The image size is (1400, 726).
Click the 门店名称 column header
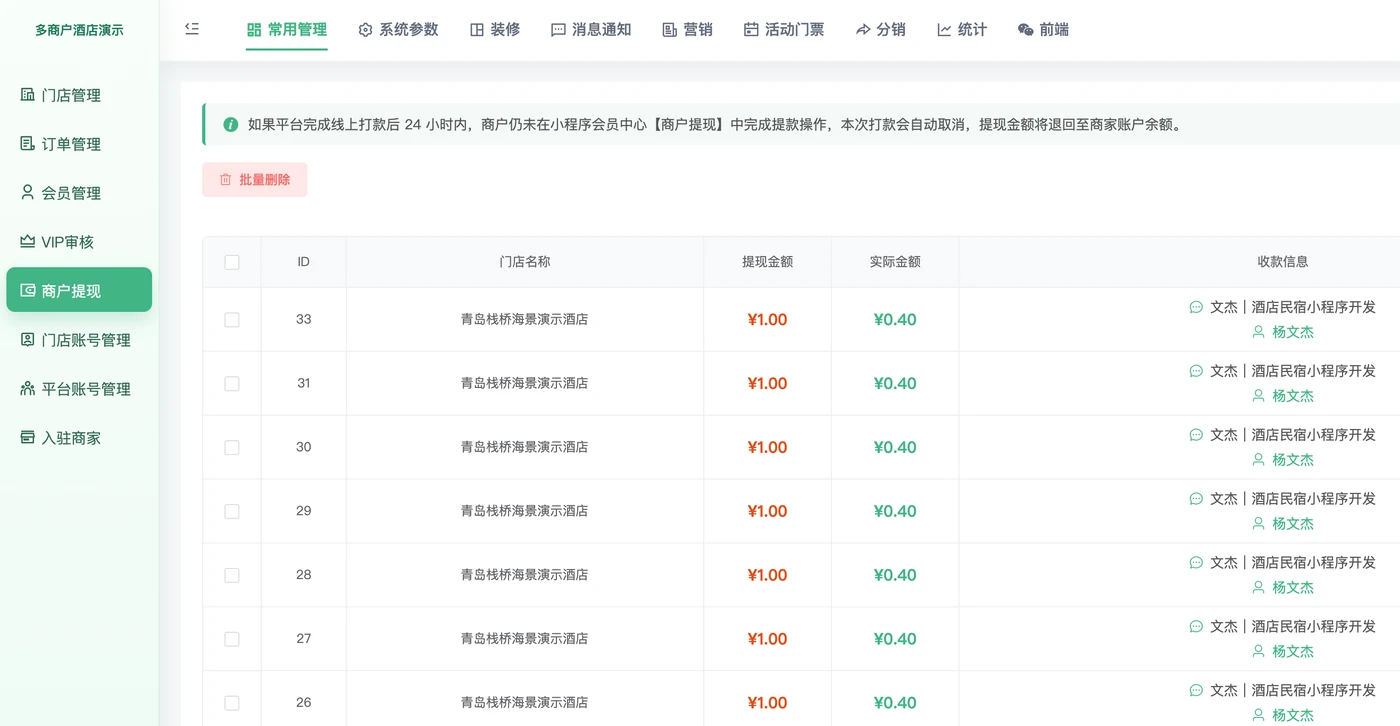(525, 262)
